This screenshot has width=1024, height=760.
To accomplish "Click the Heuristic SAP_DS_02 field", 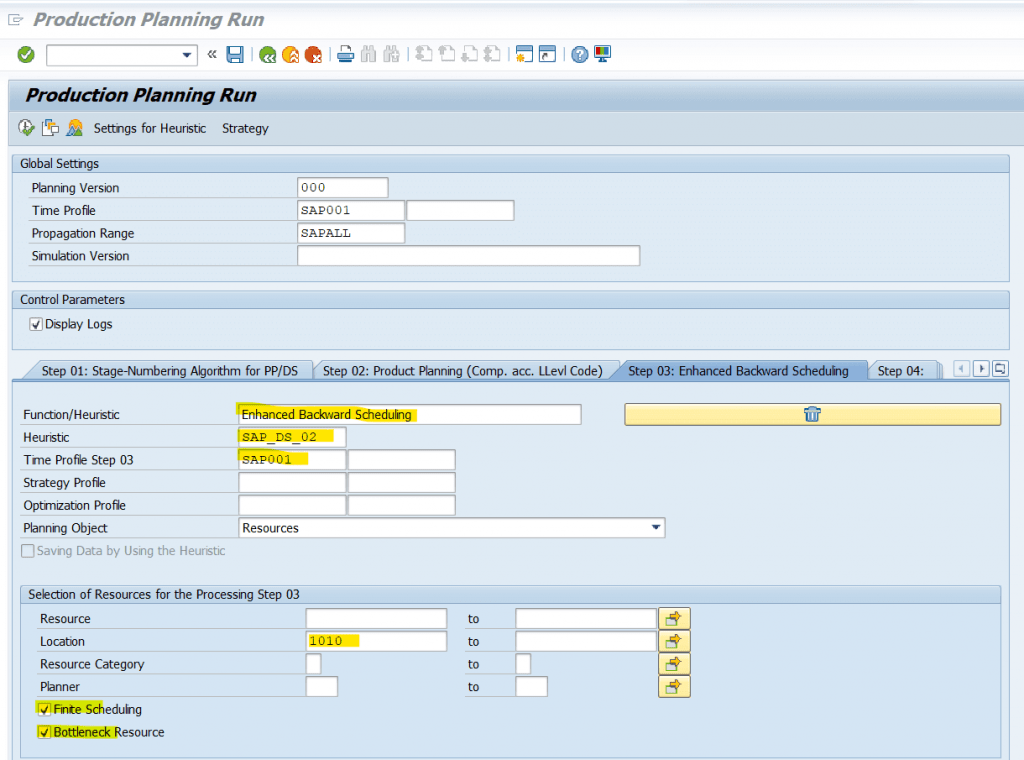I will click(x=292, y=437).
